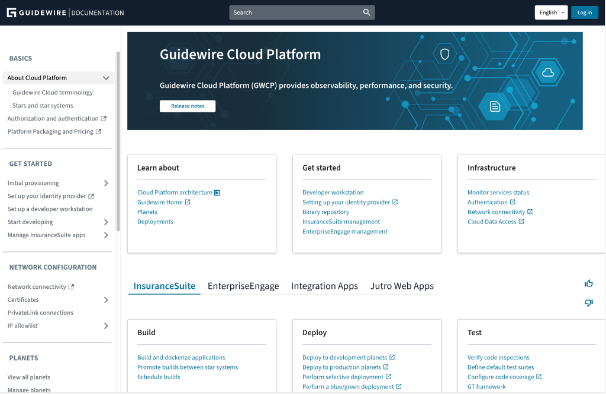Open PrivateLink connections sidebar link

40,313
